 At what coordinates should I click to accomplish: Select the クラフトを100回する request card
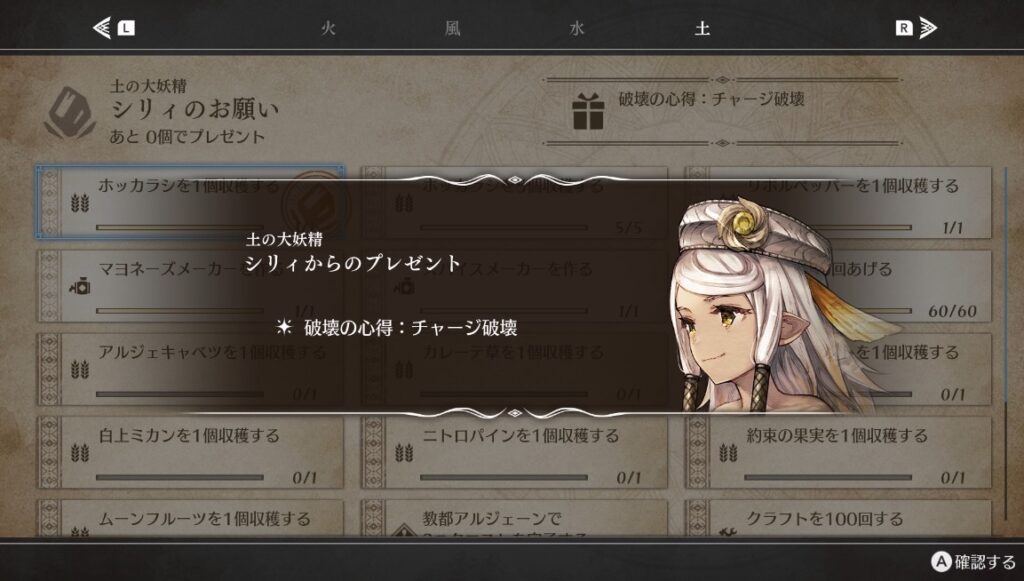click(x=838, y=518)
